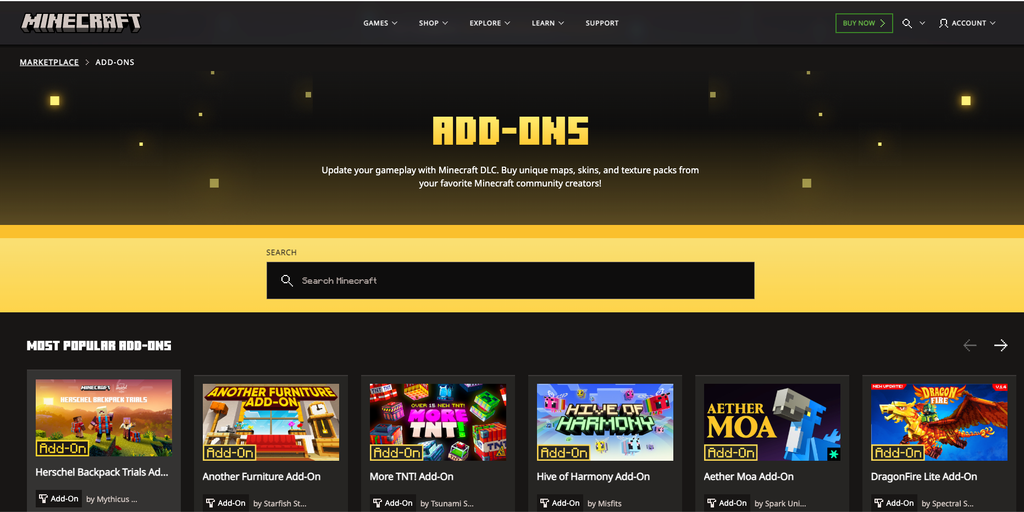Open the Herschel Backpack Trials thumbnail
Viewport: 1024px width, 512px height.
click(x=104, y=418)
